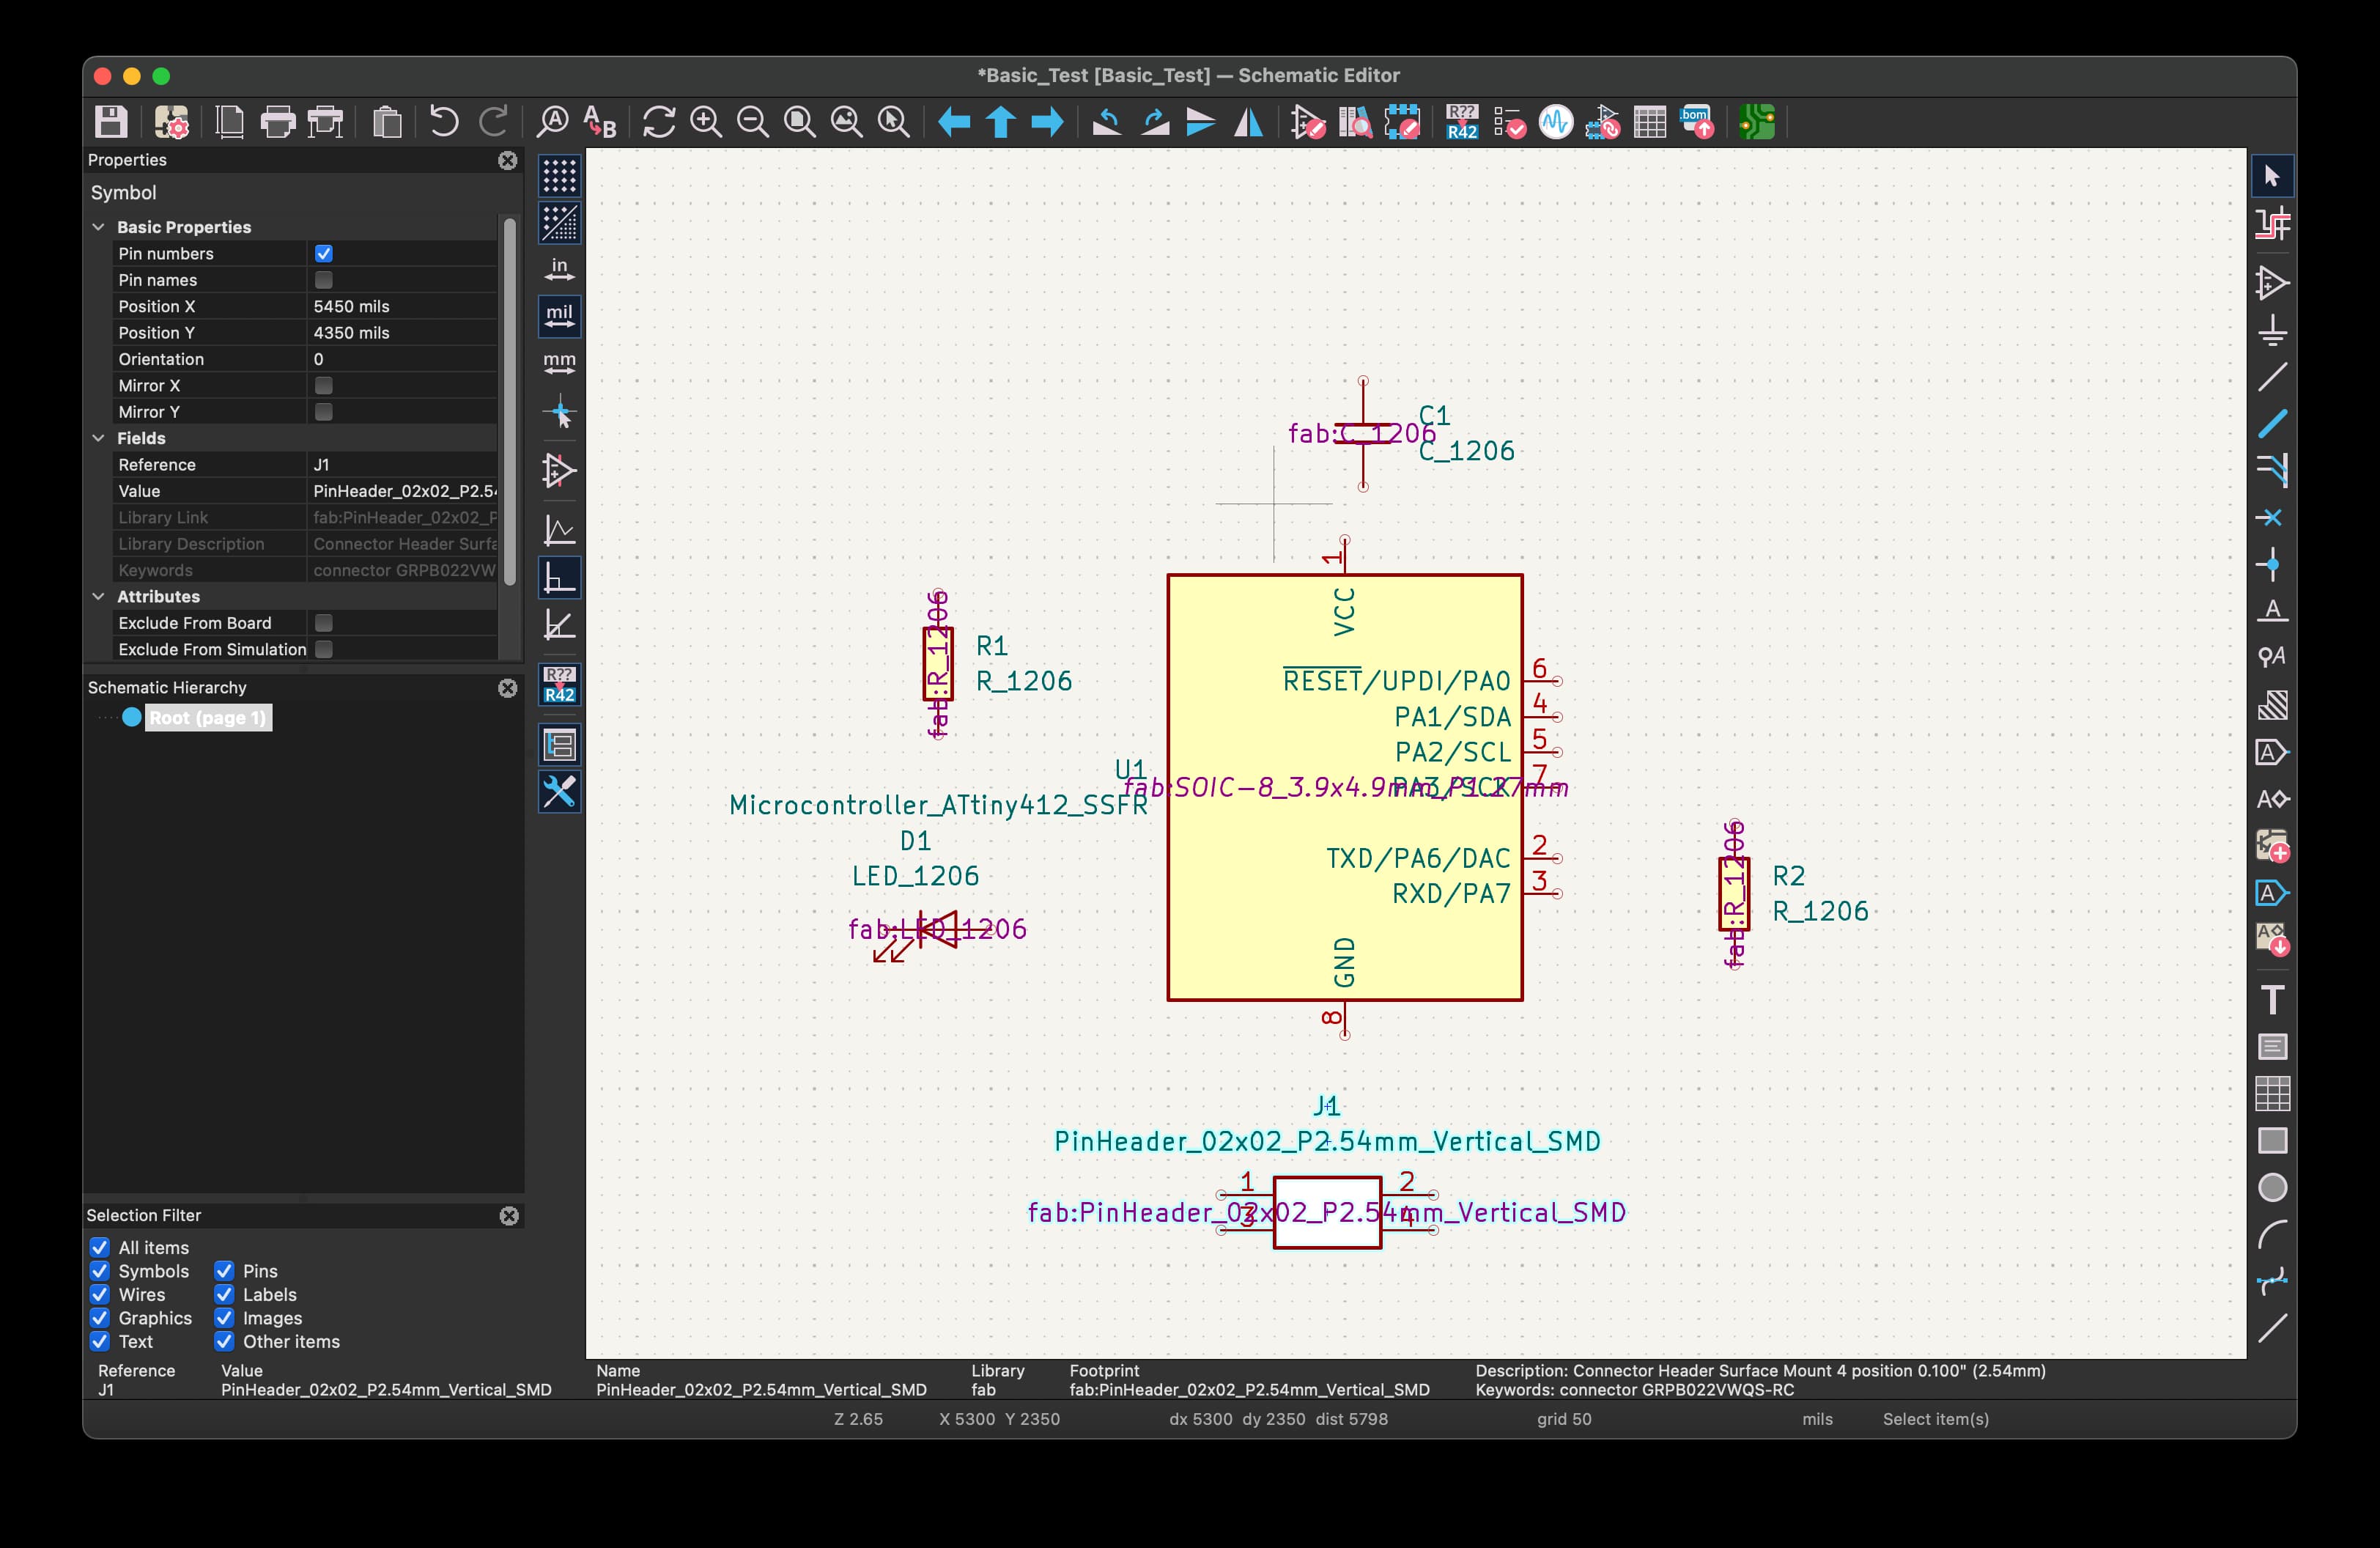The width and height of the screenshot is (2380, 1548).
Task: Click the zoom to fit icon
Action: [799, 122]
